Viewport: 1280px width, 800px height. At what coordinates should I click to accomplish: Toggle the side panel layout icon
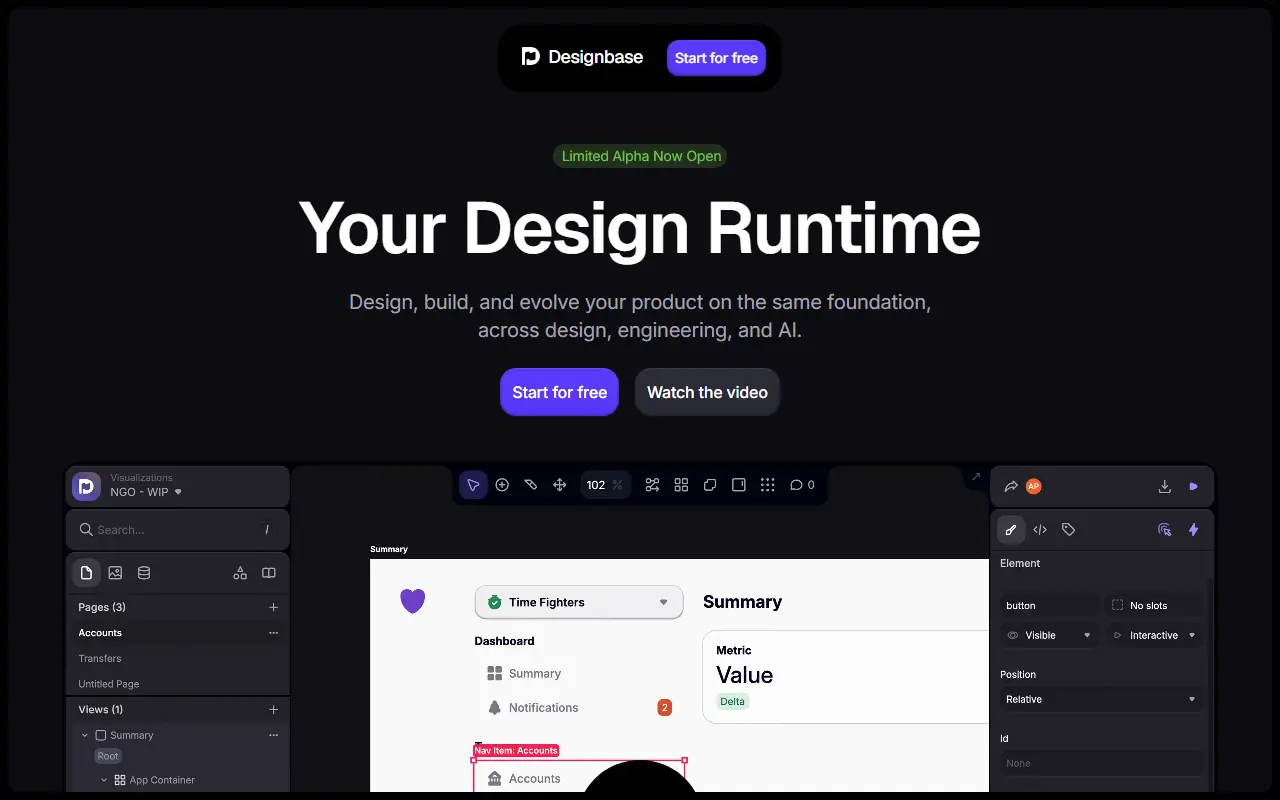739,485
